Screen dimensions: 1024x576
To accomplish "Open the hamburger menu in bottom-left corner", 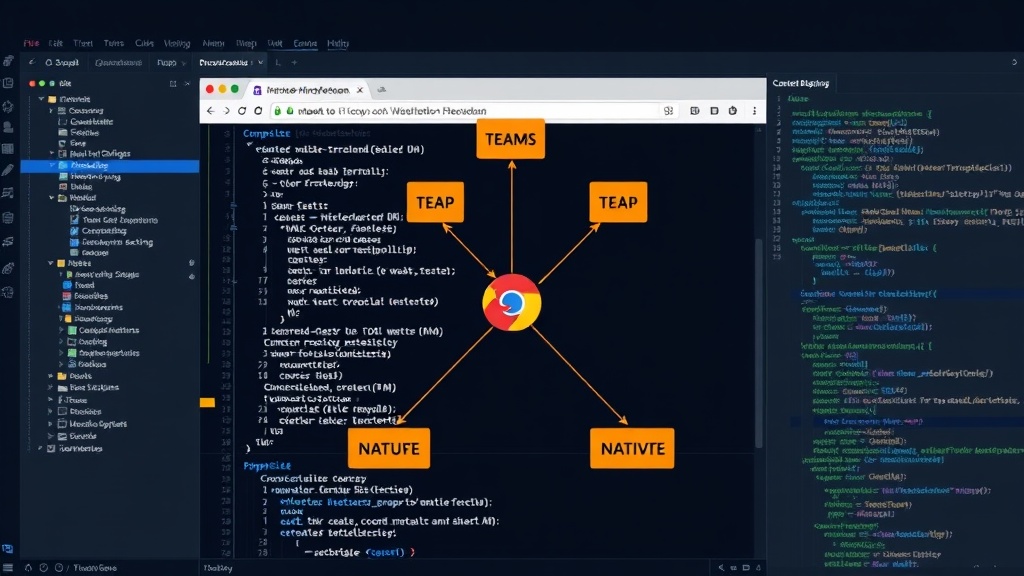I will point(8,568).
